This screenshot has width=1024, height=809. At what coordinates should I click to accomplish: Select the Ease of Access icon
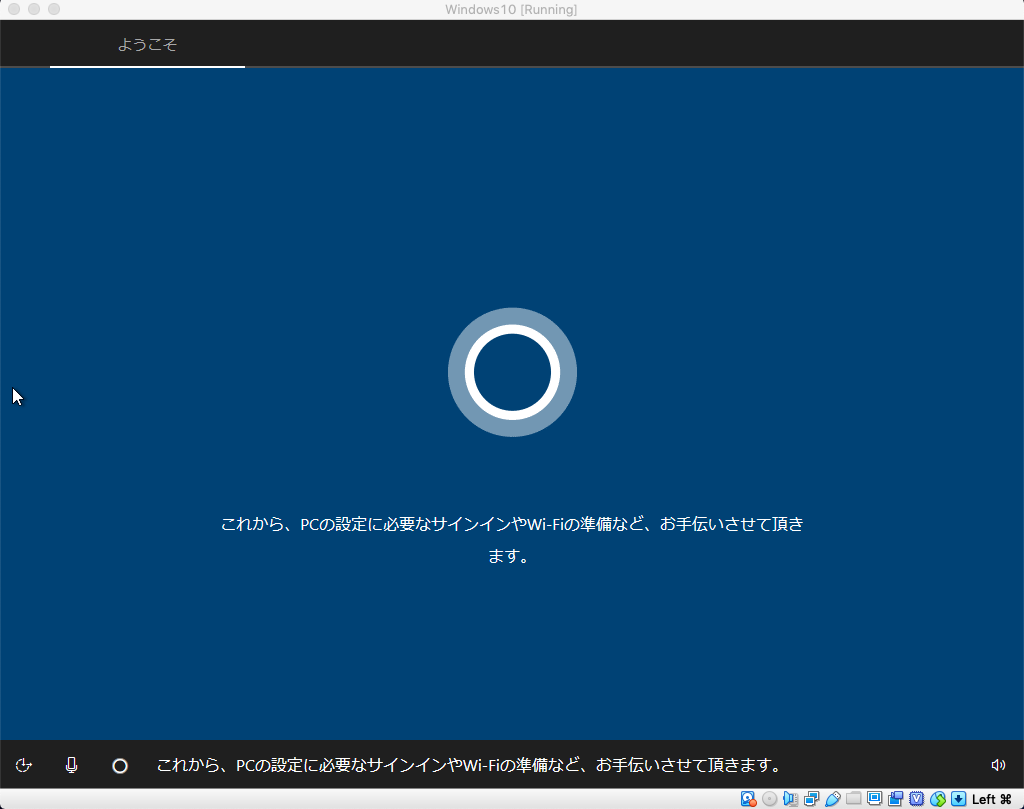click(23, 764)
